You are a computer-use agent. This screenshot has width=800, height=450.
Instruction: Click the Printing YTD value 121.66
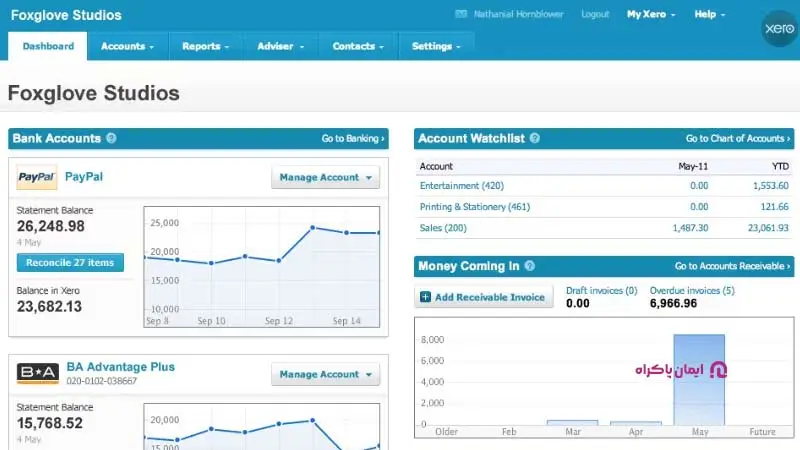[x=774, y=207]
